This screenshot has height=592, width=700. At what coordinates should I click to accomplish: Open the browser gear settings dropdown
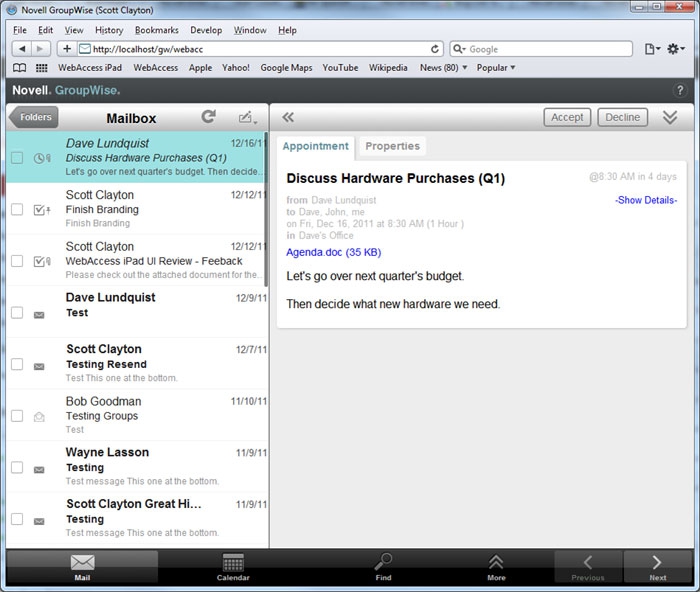click(x=675, y=49)
